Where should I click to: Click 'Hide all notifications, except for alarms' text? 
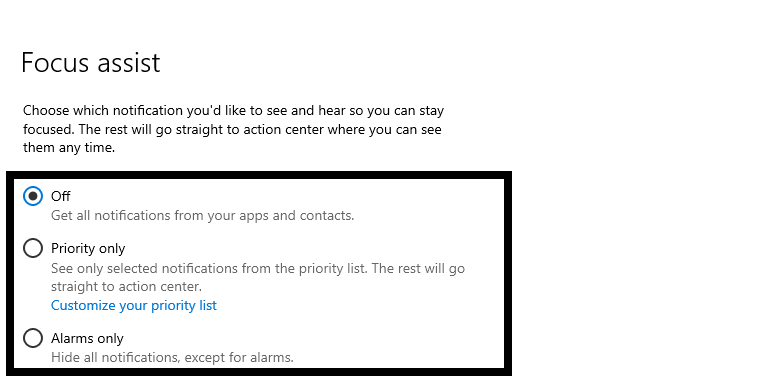tap(172, 358)
